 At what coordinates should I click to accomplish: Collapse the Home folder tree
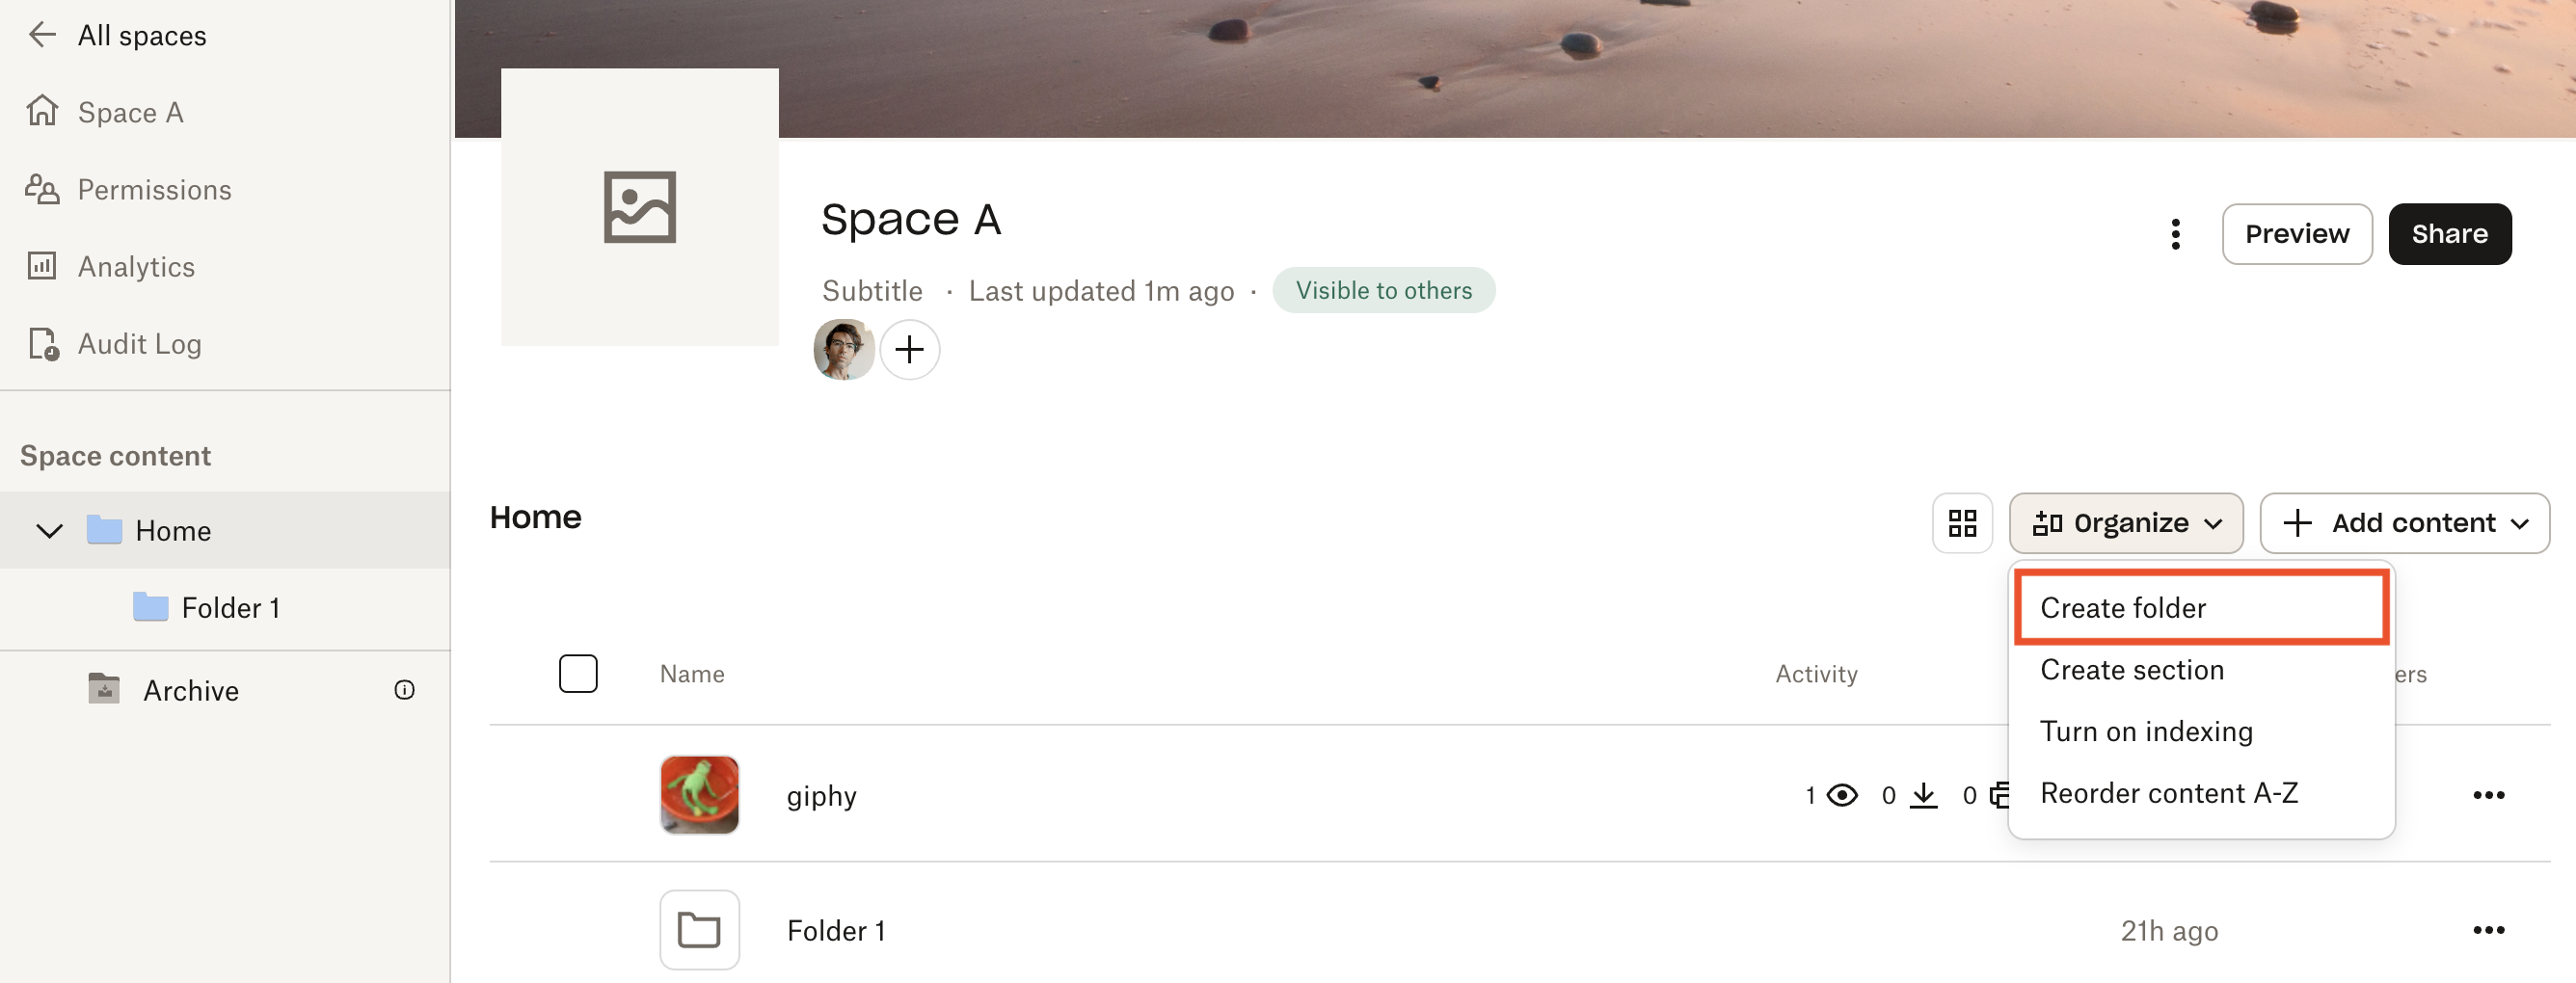(x=49, y=530)
